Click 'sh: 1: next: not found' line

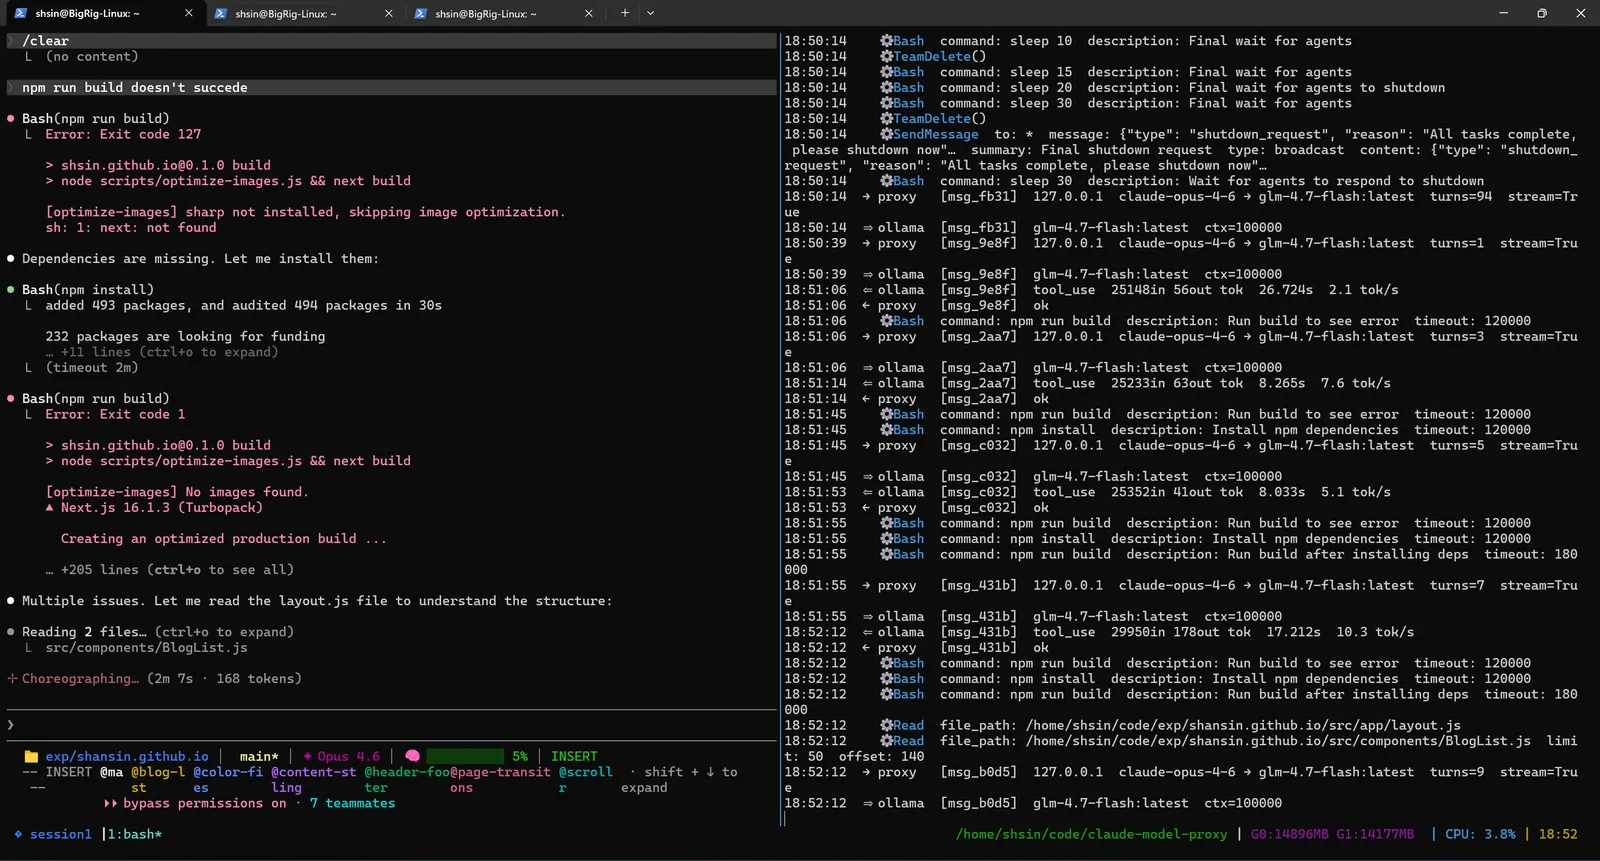(131, 228)
